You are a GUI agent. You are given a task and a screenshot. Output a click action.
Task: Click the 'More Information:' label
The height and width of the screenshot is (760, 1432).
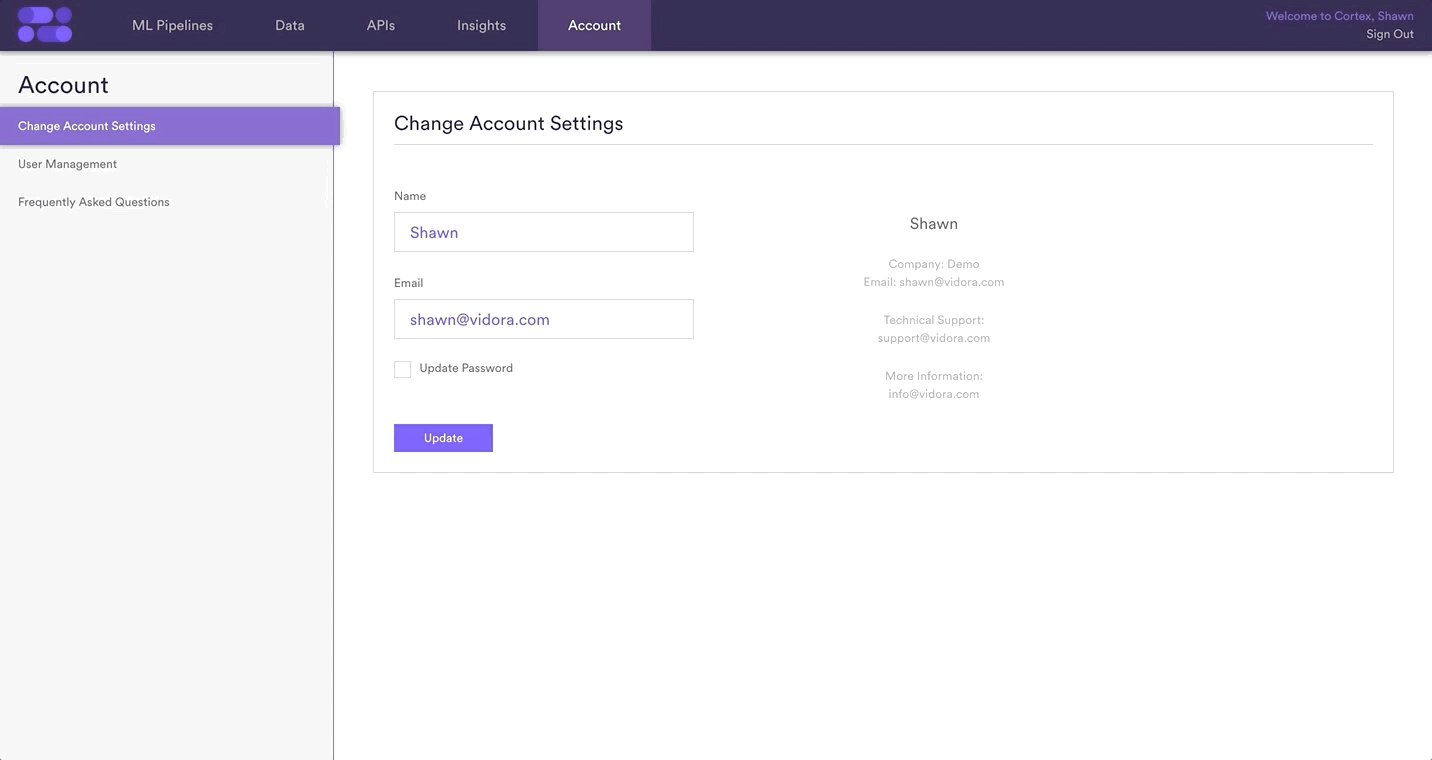click(934, 376)
